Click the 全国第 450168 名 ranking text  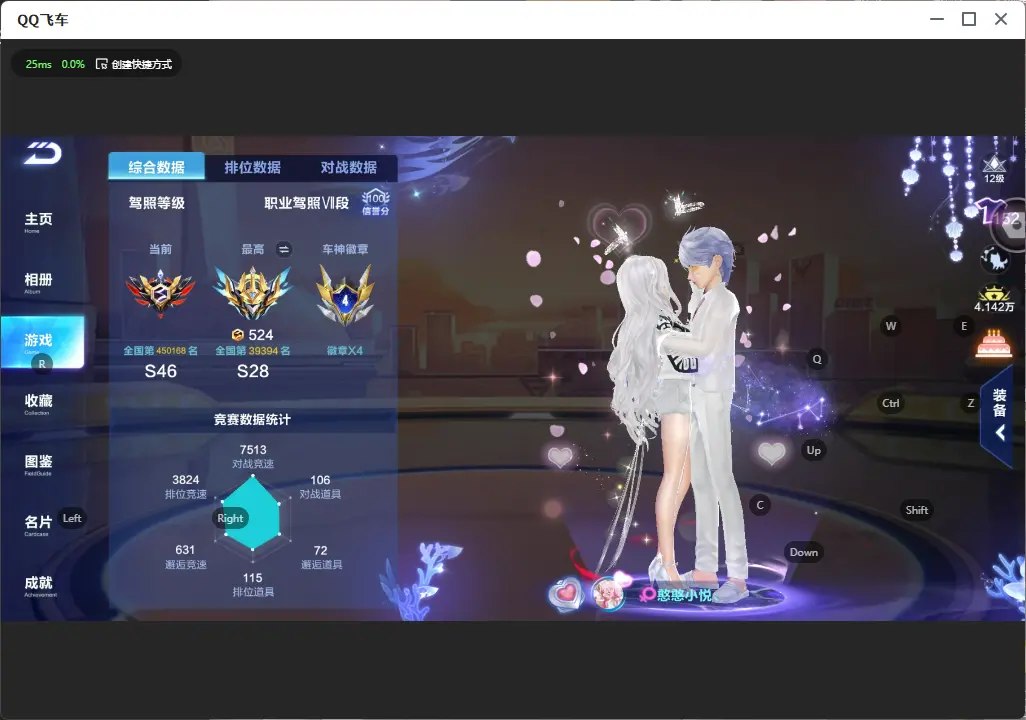coord(160,351)
